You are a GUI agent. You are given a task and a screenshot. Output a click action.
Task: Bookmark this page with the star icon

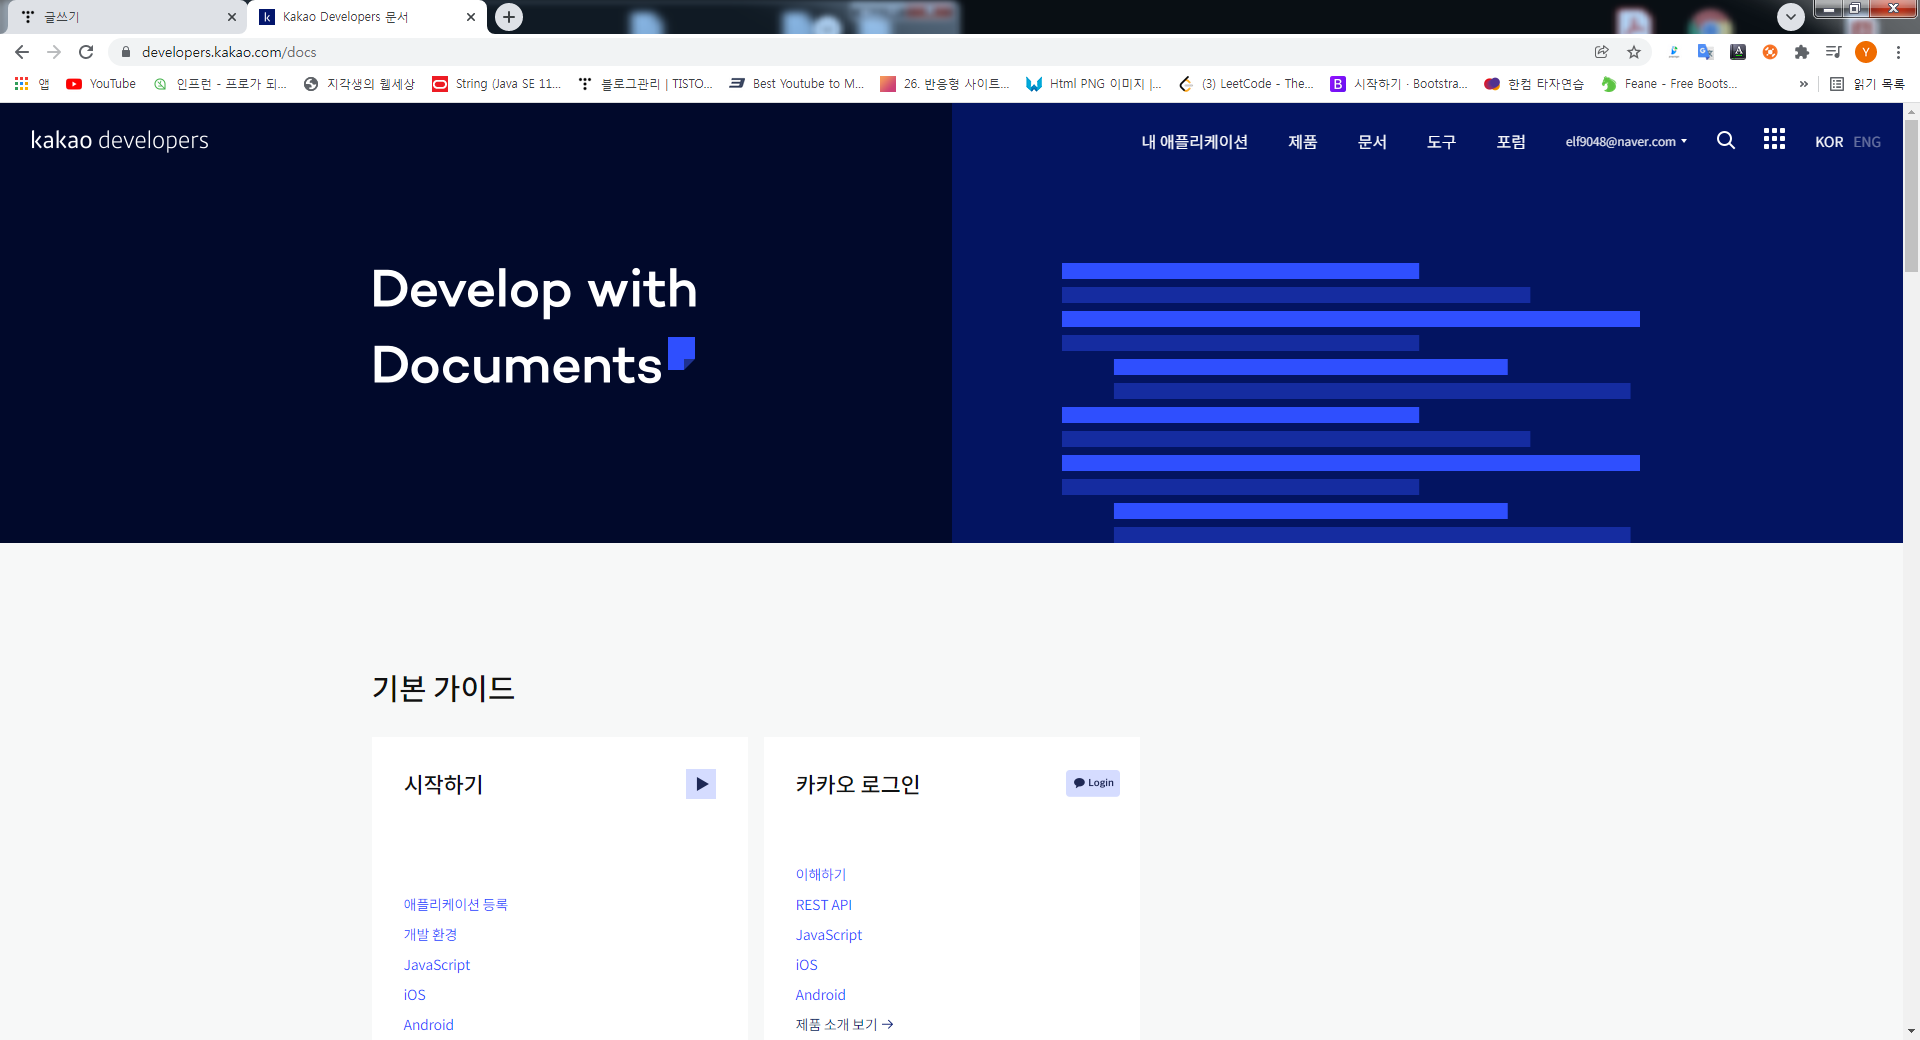pos(1634,52)
